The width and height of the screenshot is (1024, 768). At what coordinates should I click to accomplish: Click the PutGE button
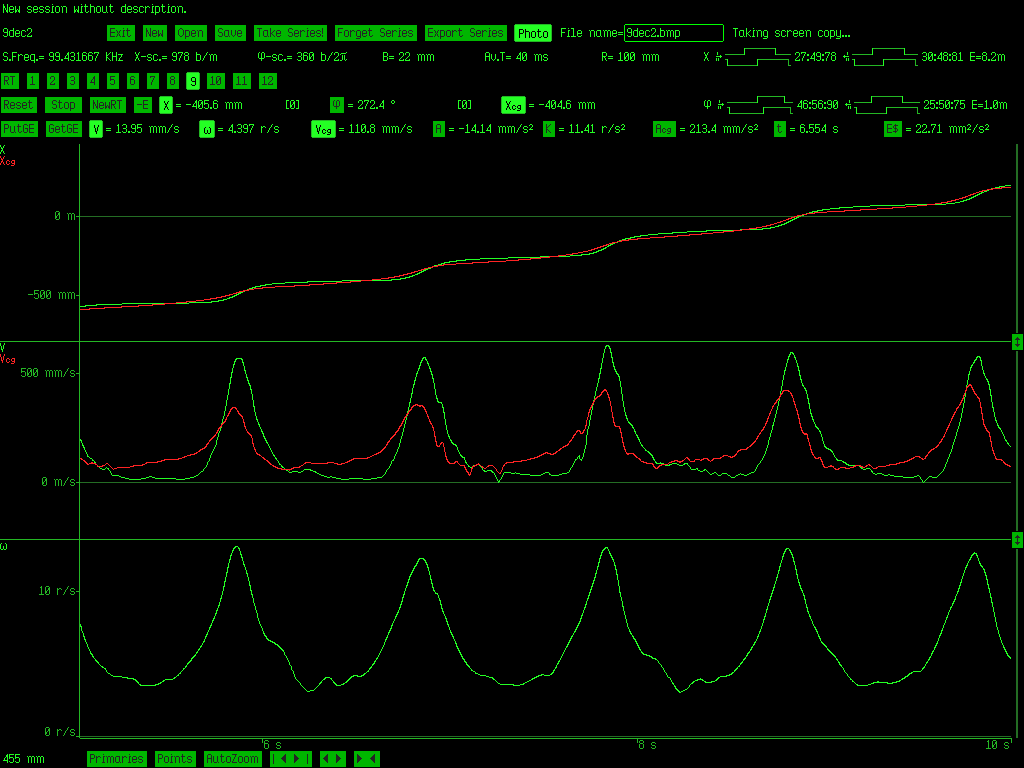pos(19,129)
